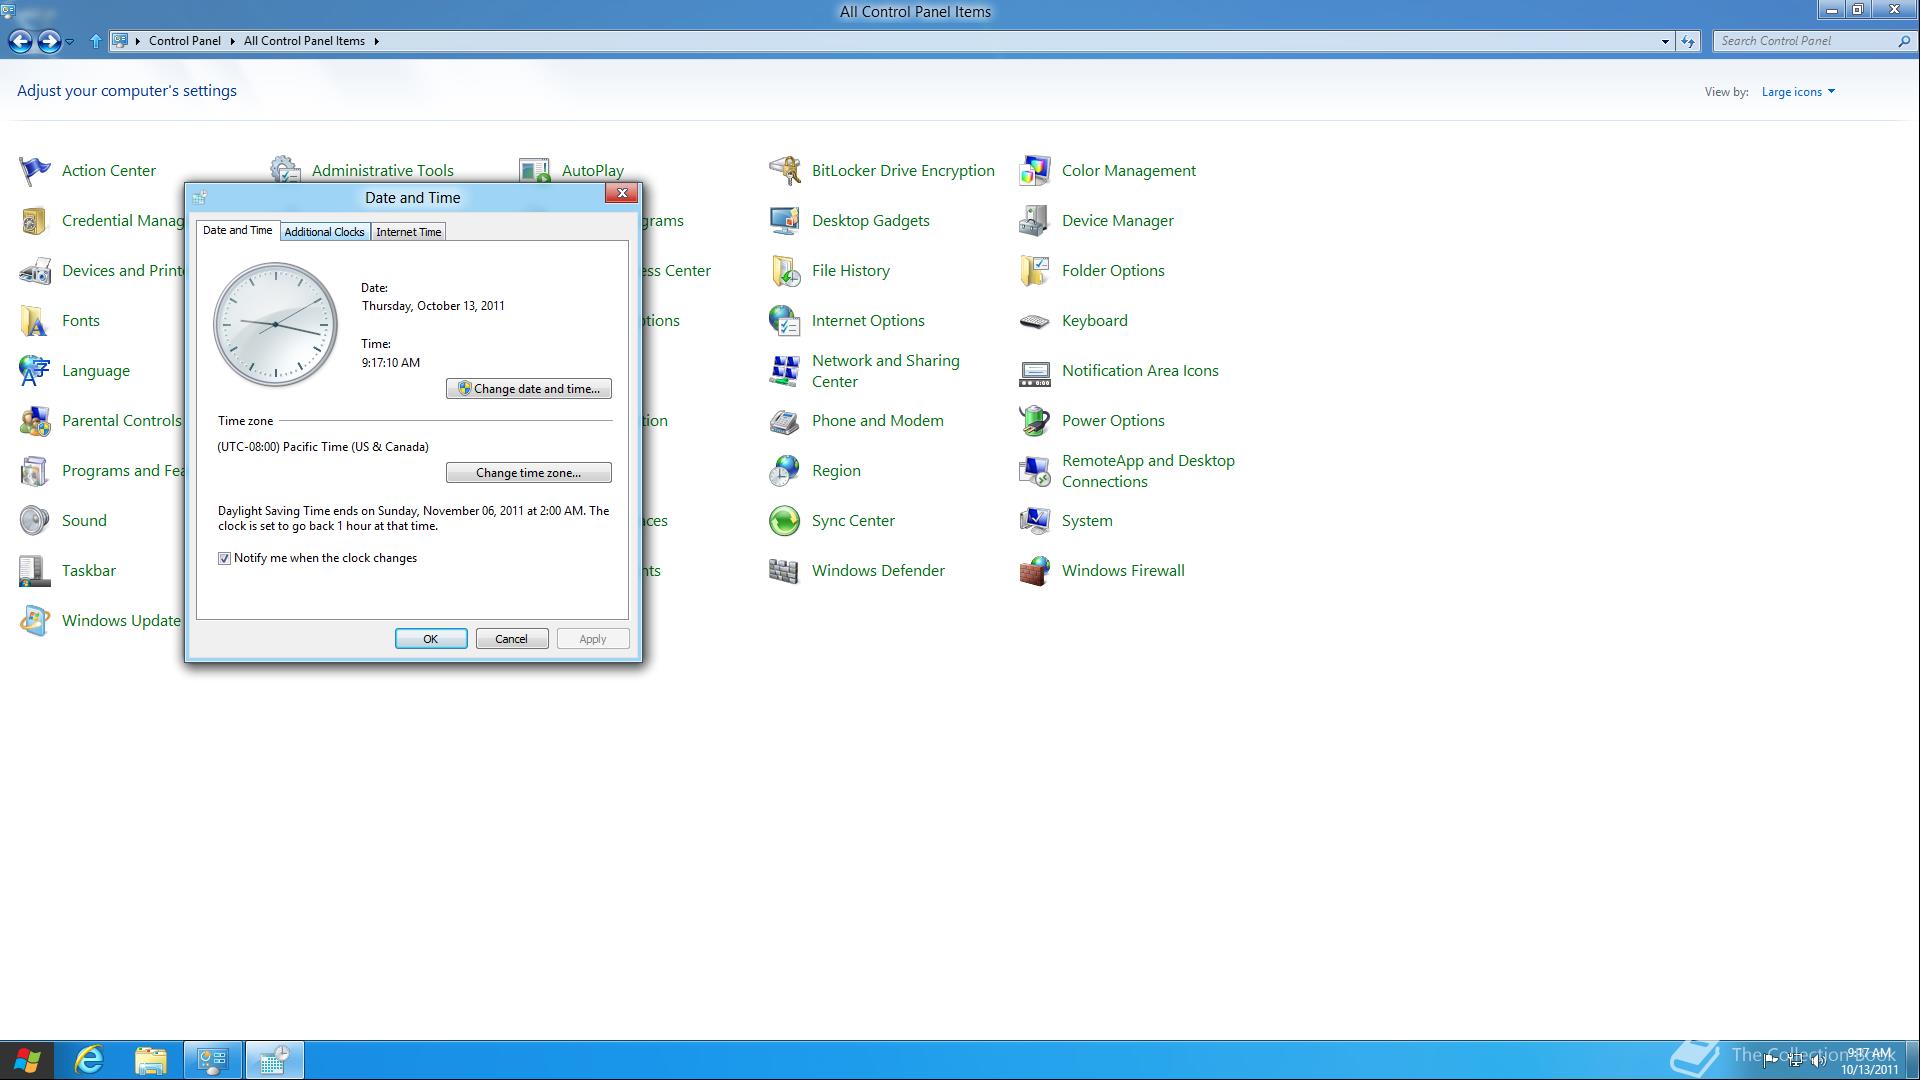Open the Desktop Gadgets icon
The width and height of the screenshot is (1920, 1080).
[785, 221]
